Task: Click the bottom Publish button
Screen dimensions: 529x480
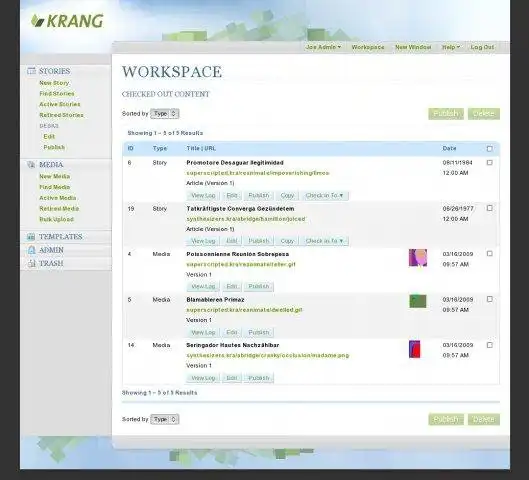Action: pyautogui.click(x=446, y=419)
